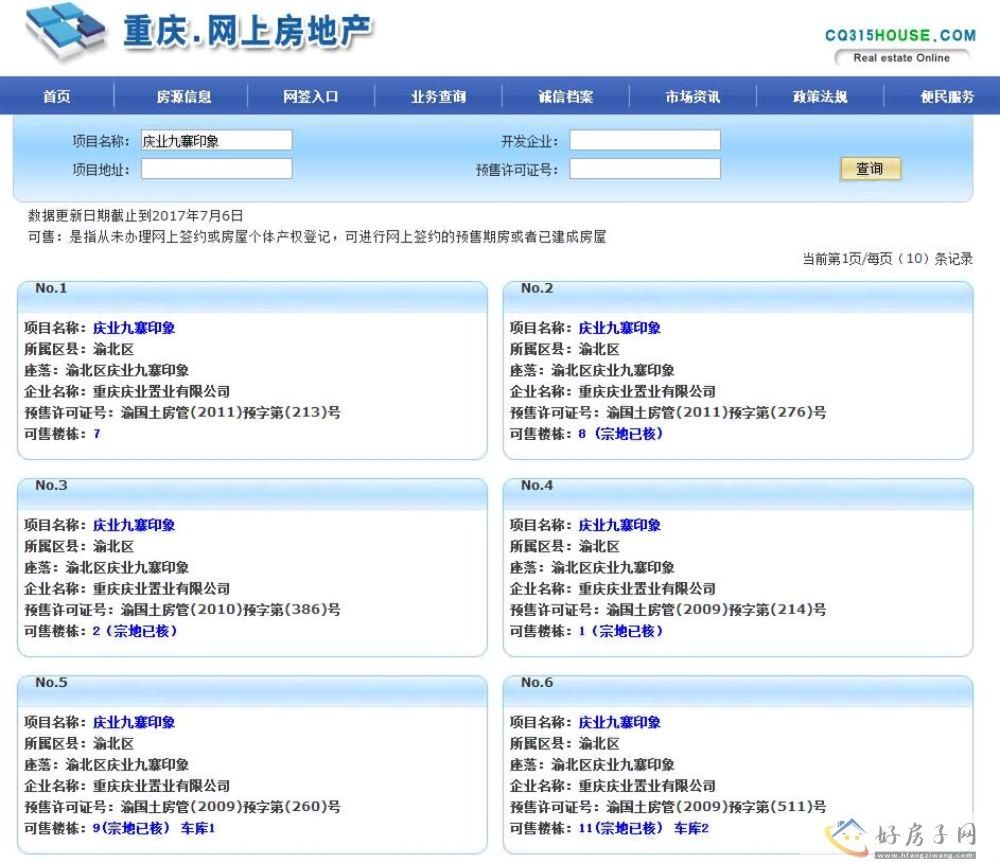The height and width of the screenshot is (863, 1000).
Task: Click the 重庆网上房地产 cube logo icon
Action: tap(66, 31)
